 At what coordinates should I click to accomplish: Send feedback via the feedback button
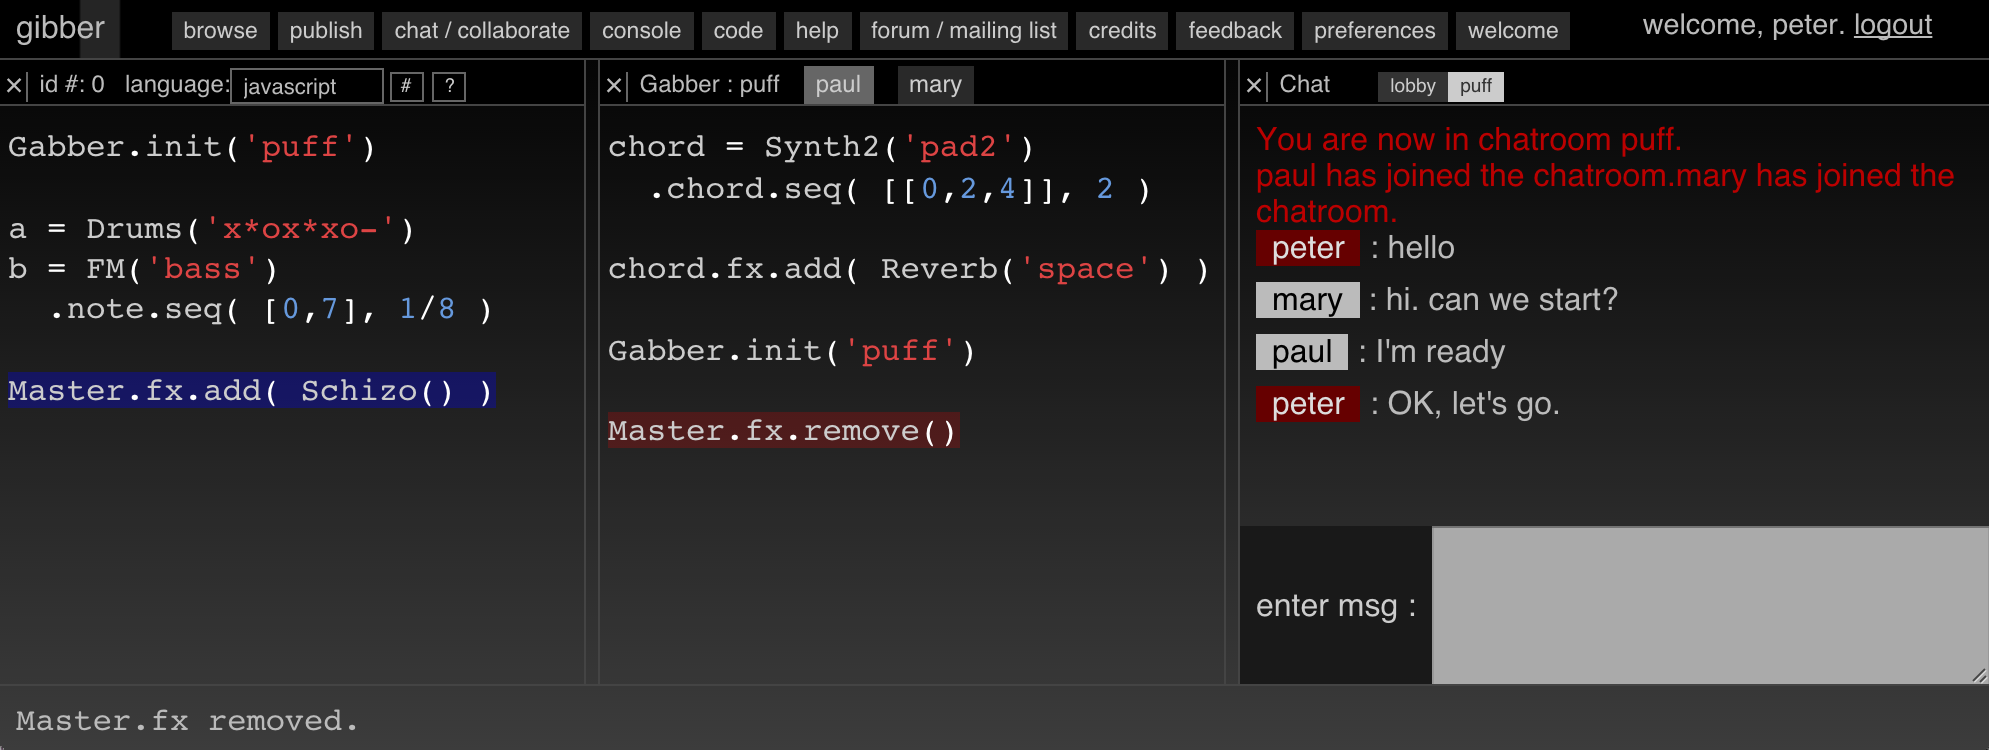1234,31
